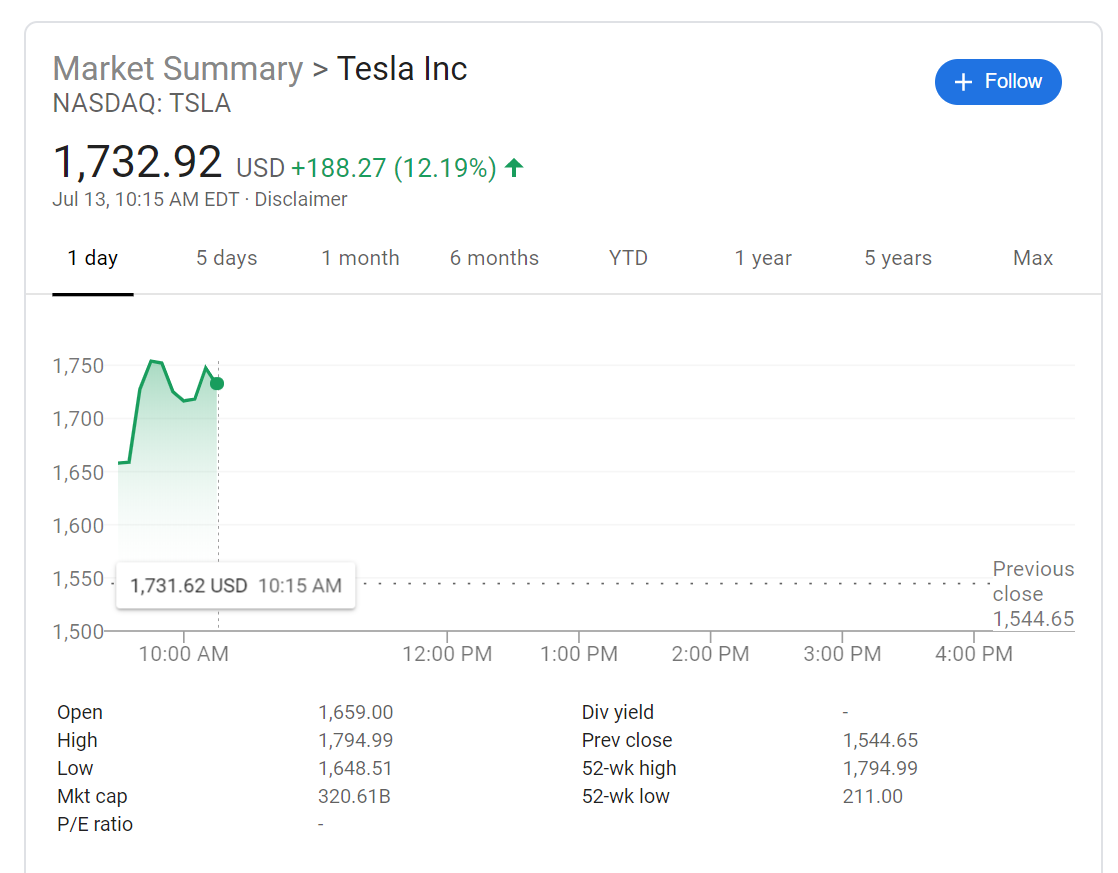This screenshot has width=1118, height=873.
Task: Click the green price marker dot on chart
Action: 217,384
